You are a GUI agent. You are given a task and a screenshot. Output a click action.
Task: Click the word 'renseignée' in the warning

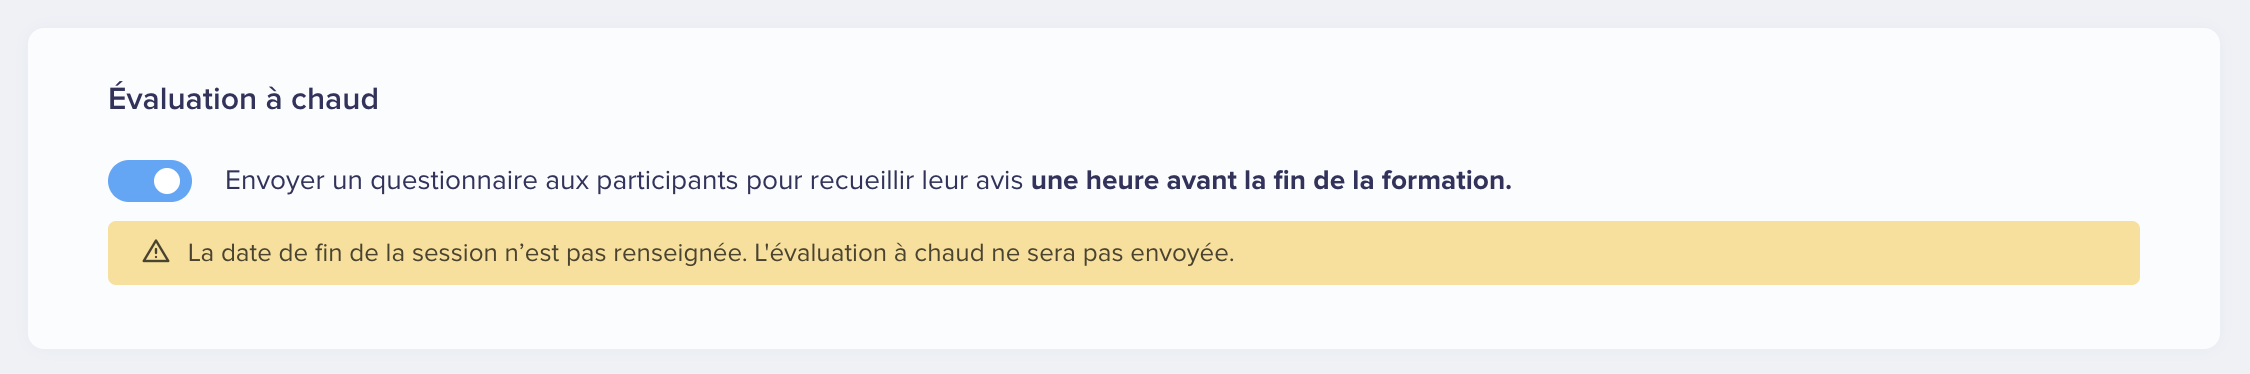click(x=686, y=253)
